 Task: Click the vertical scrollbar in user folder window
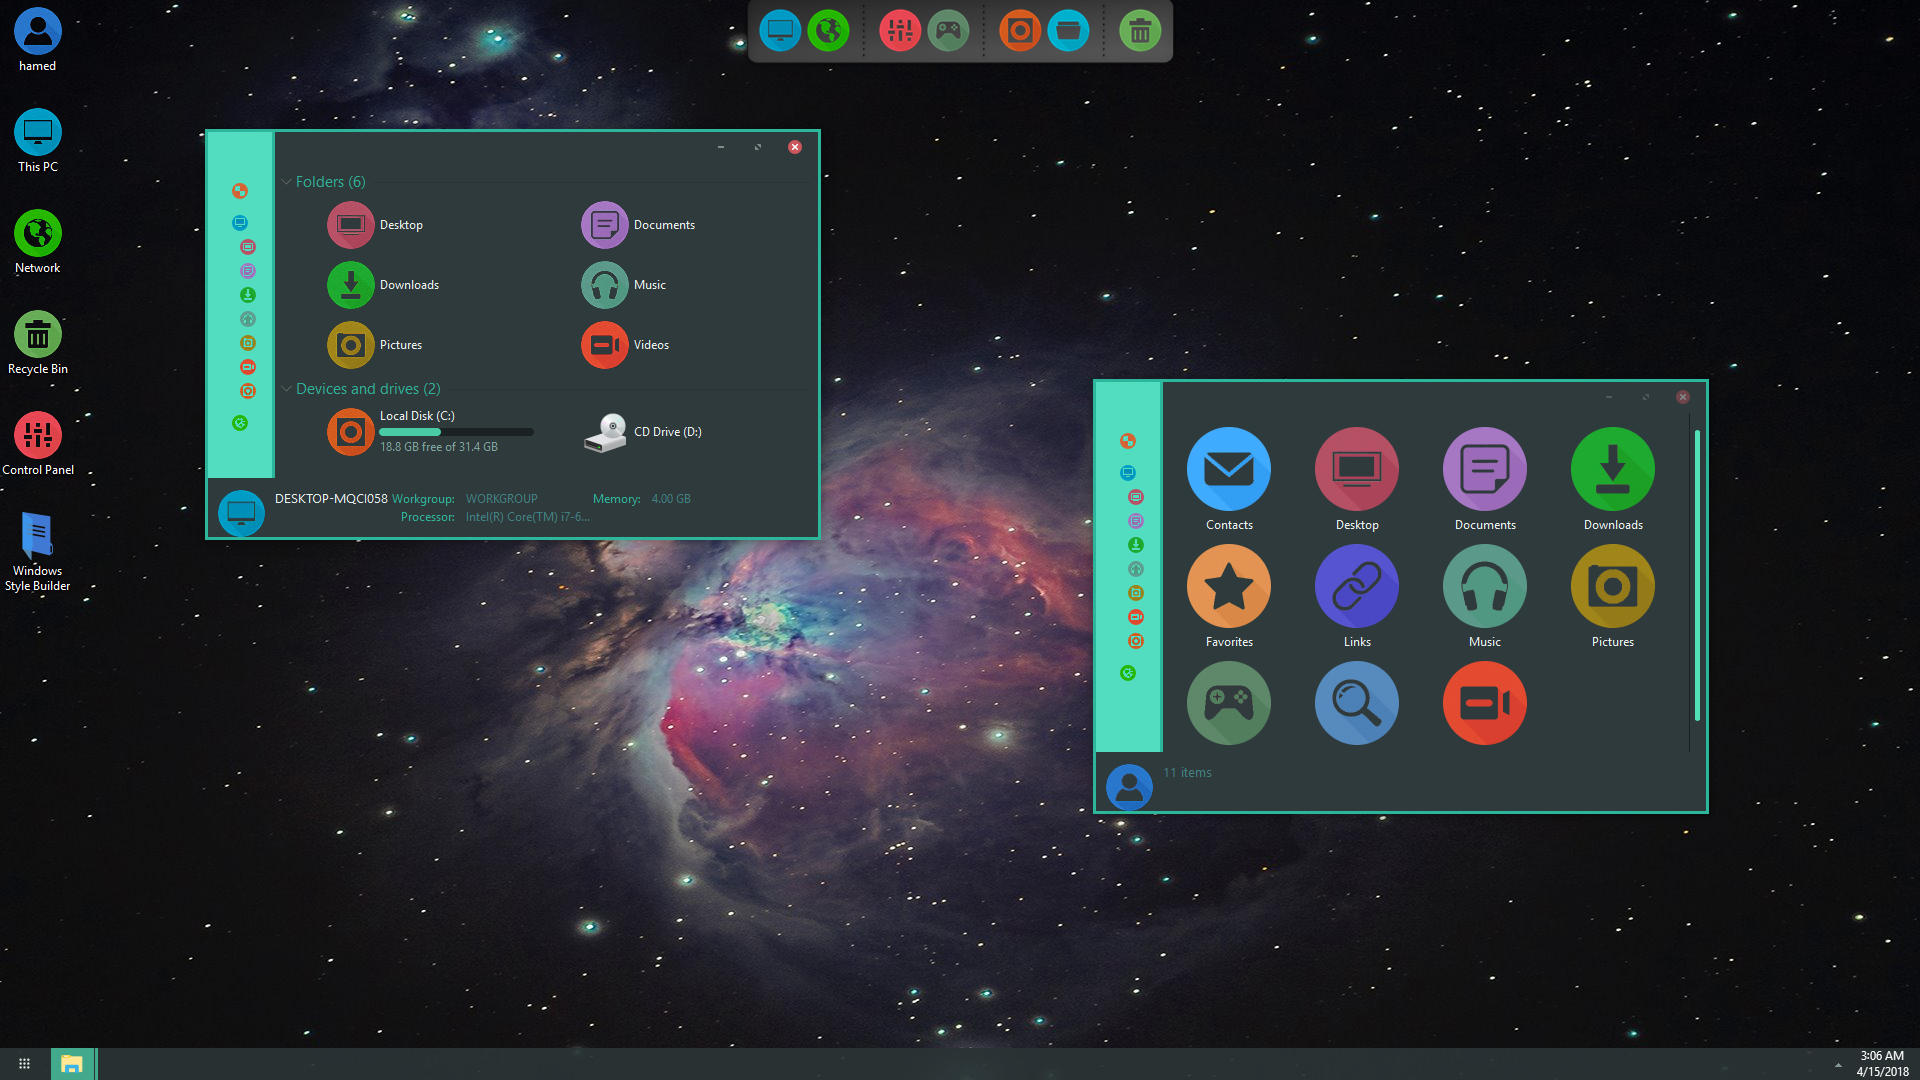pos(1697,575)
